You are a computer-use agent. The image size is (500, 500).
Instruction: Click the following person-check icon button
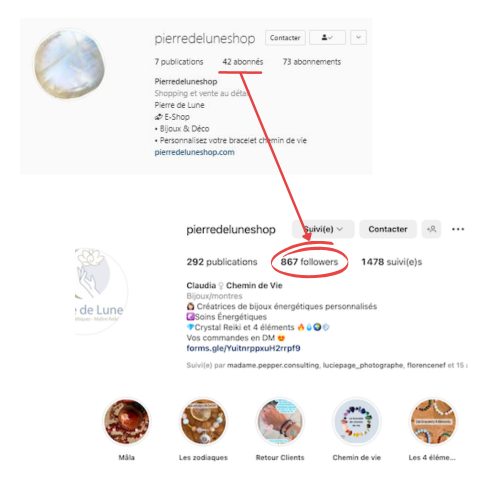327,37
